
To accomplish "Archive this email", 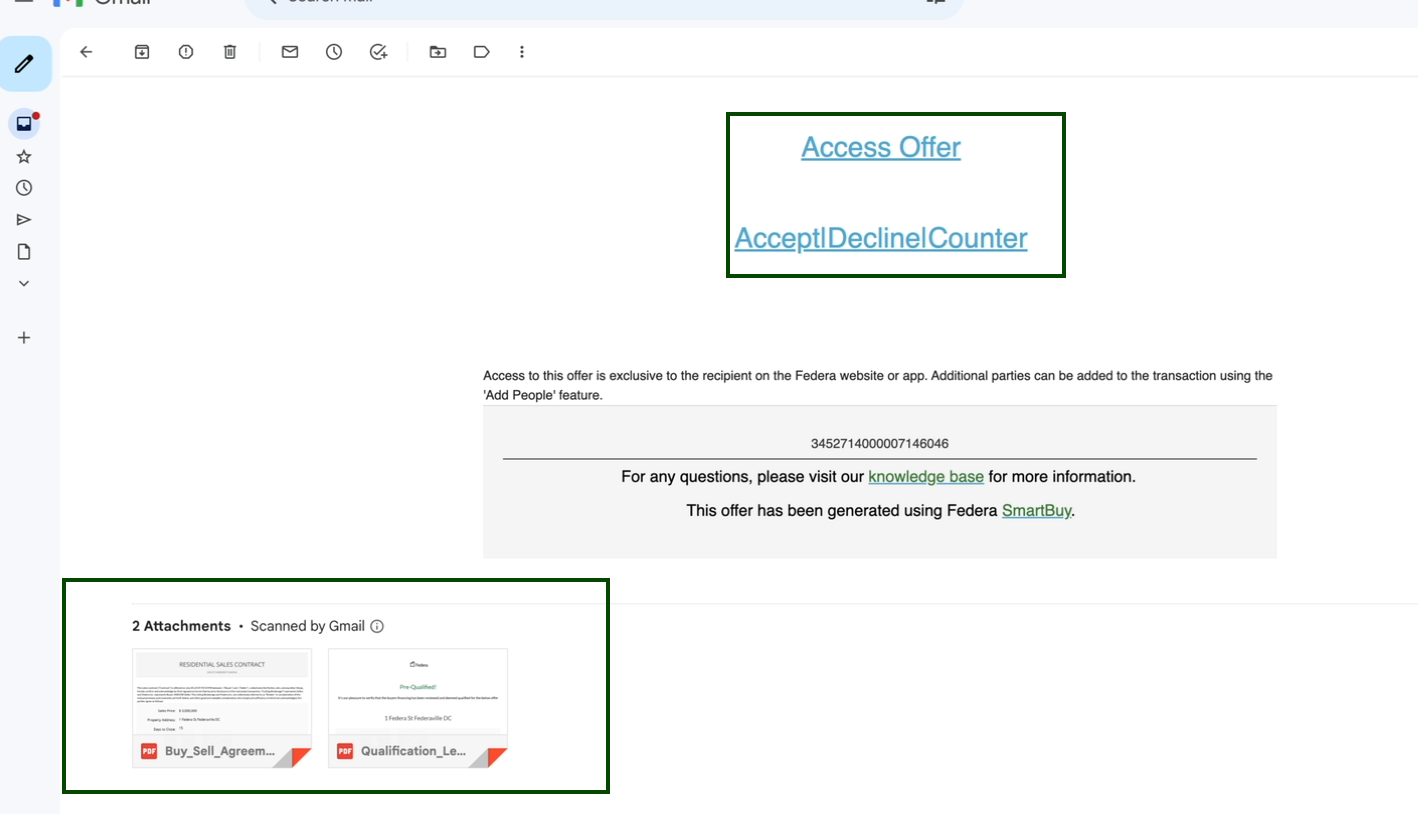I will 142,52.
